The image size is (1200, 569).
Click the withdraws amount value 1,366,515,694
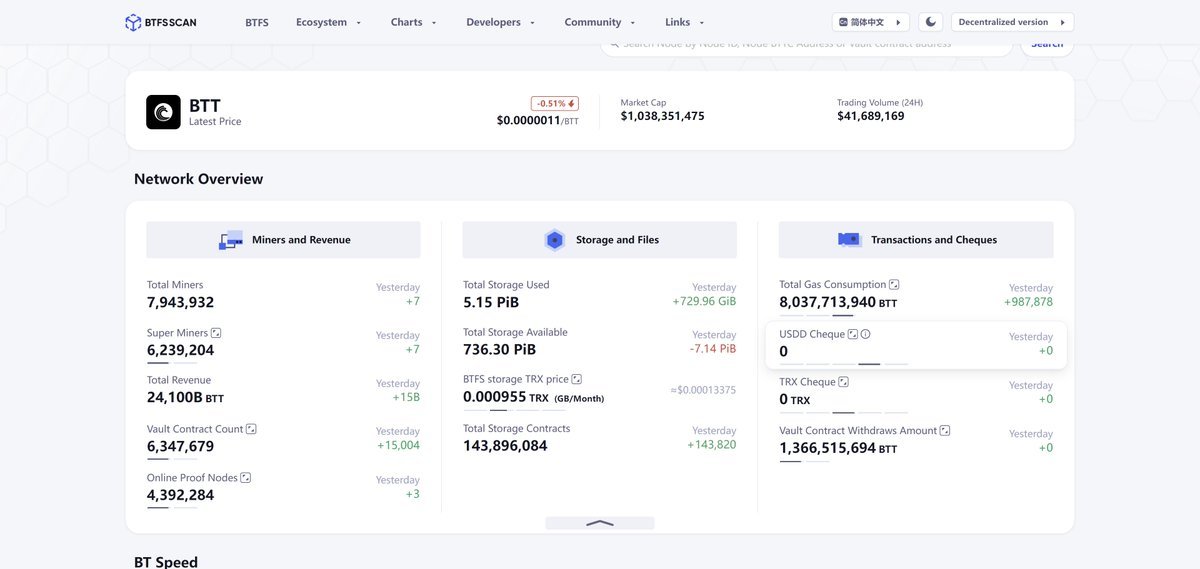click(827, 448)
